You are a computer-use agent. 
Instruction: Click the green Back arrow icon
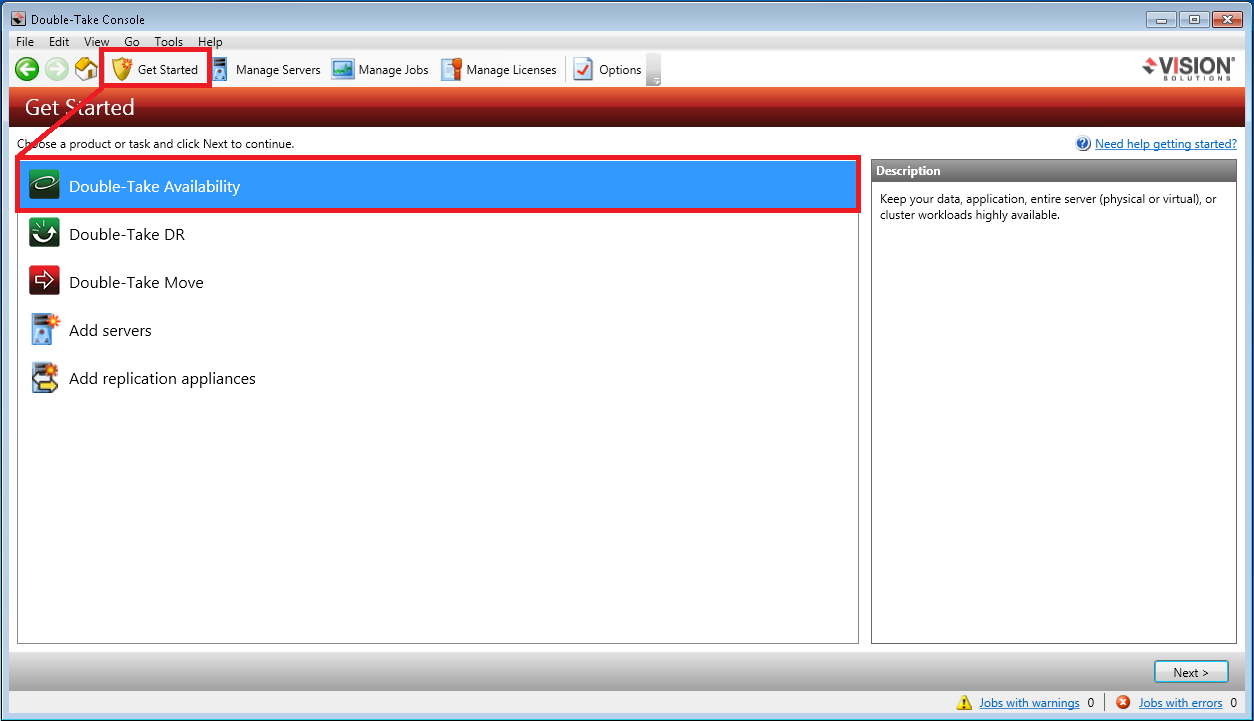pos(27,69)
